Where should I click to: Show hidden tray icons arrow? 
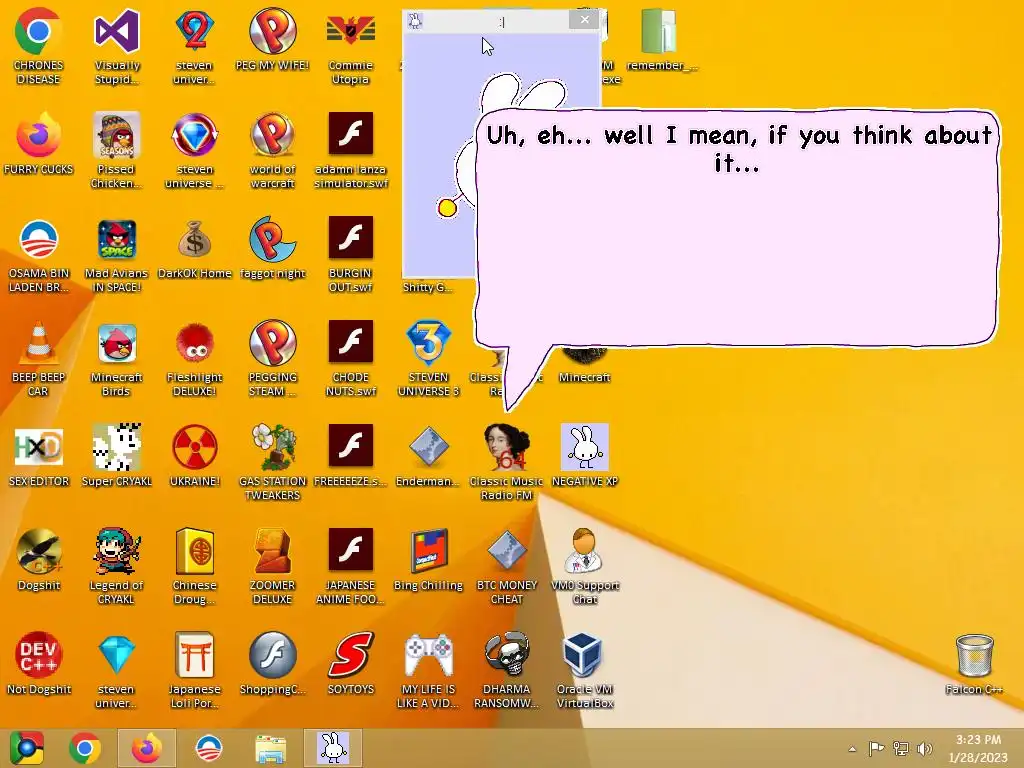pos(852,748)
